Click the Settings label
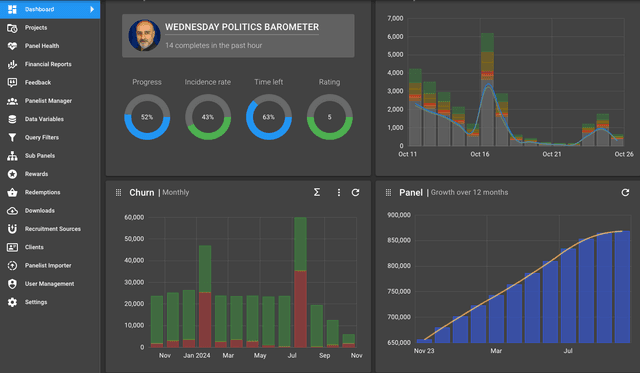Image resolution: width=640 pixels, height=373 pixels. [x=36, y=302]
